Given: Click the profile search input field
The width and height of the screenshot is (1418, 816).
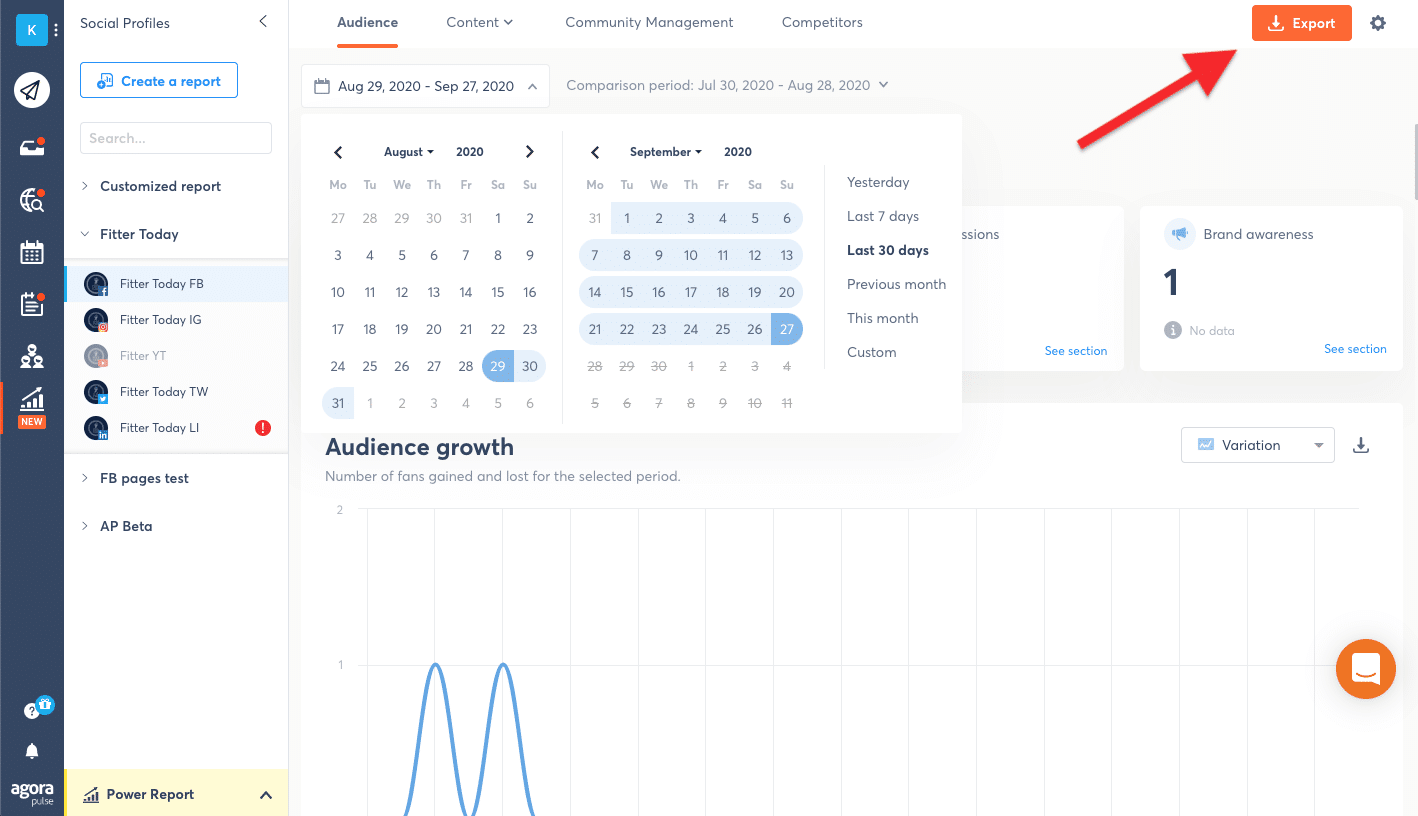Looking at the screenshot, I should 176,138.
